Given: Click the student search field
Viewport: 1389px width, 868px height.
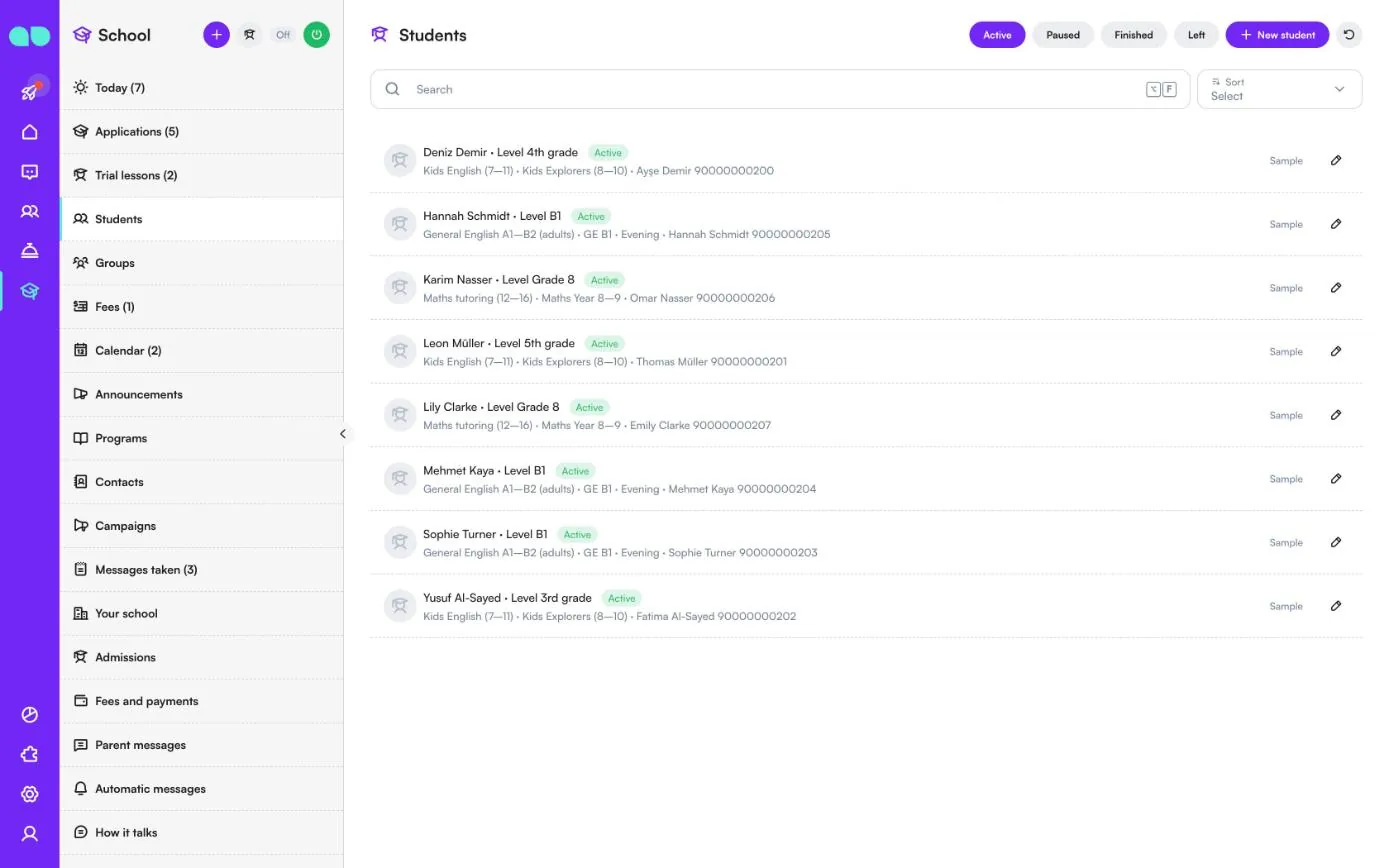Looking at the screenshot, I should [x=780, y=89].
